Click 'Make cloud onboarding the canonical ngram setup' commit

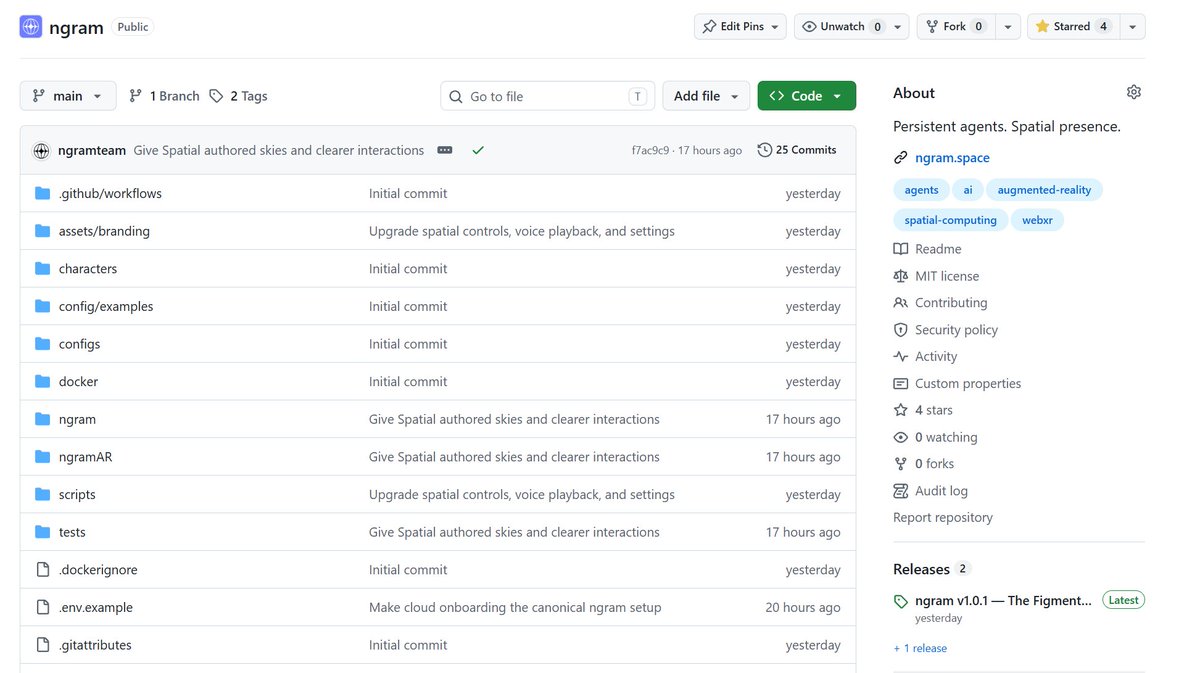[x=515, y=607]
